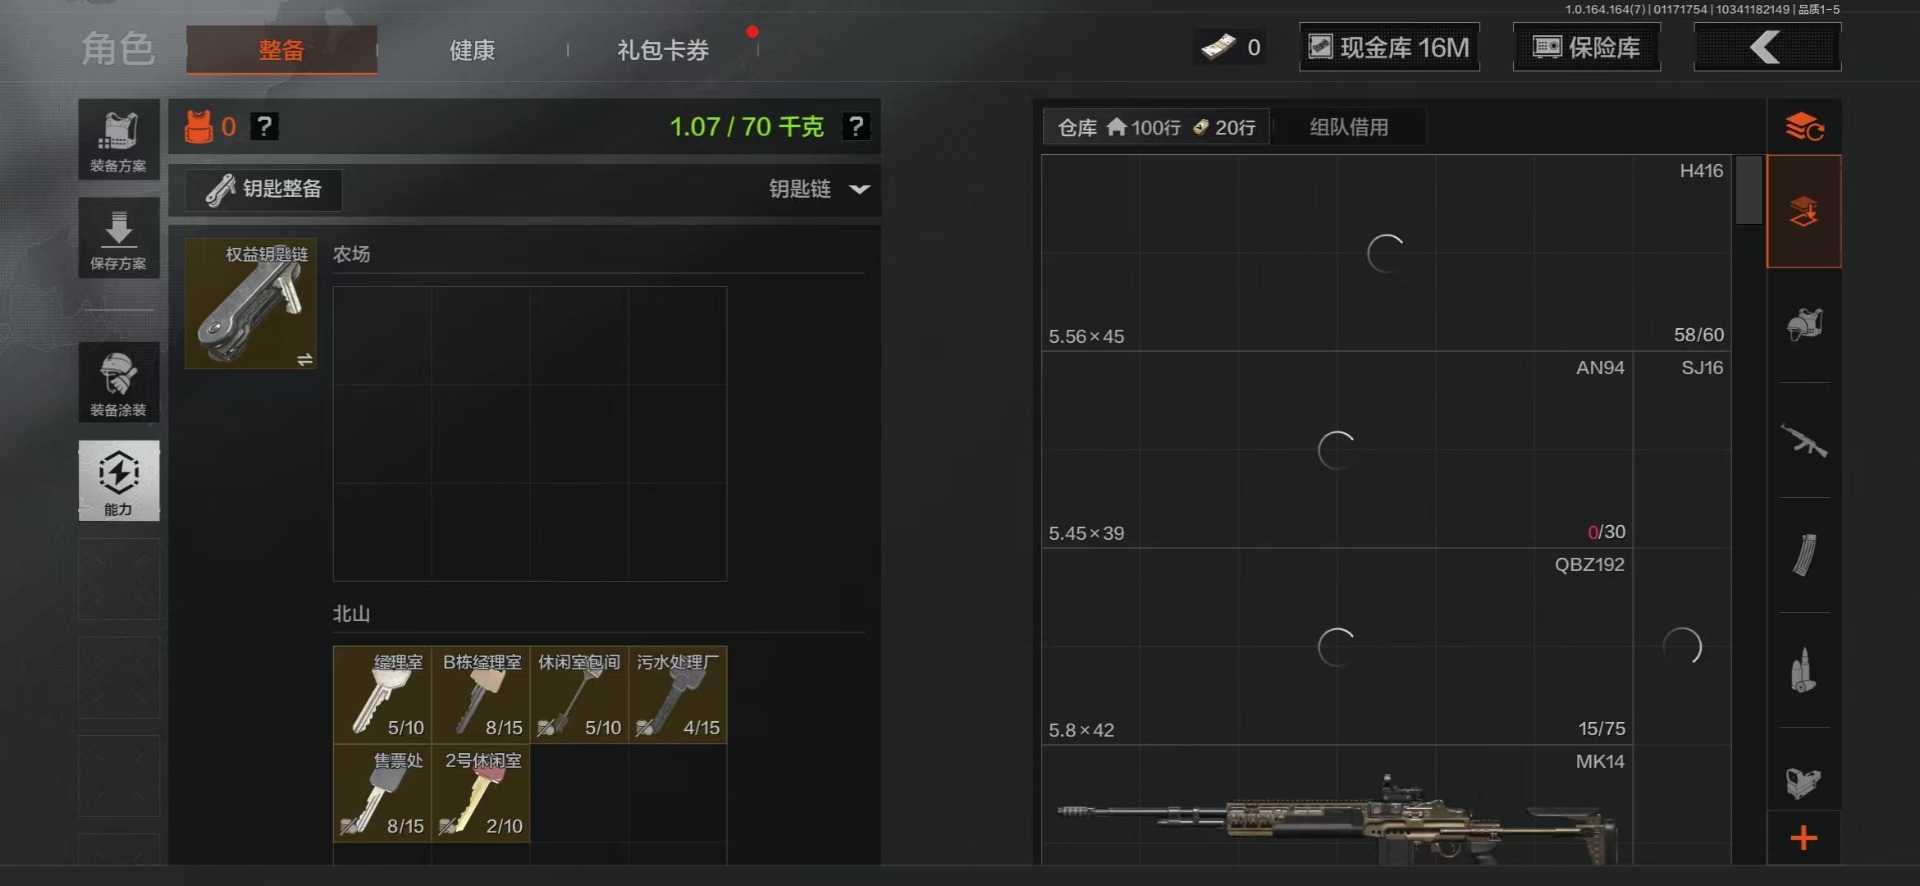Filter warehouse by attachment sight category
Viewport: 1920px width, 886px height.
tap(1804, 782)
